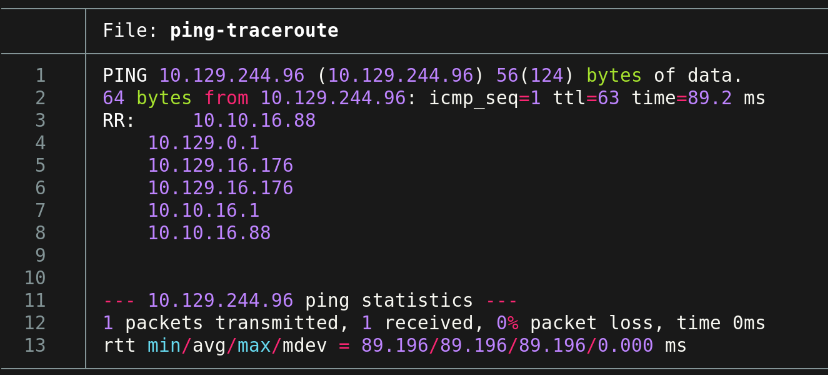Viewport: 828px width, 375px height.
Task: Select the 0.000 mdev value
Action: click(x=625, y=345)
